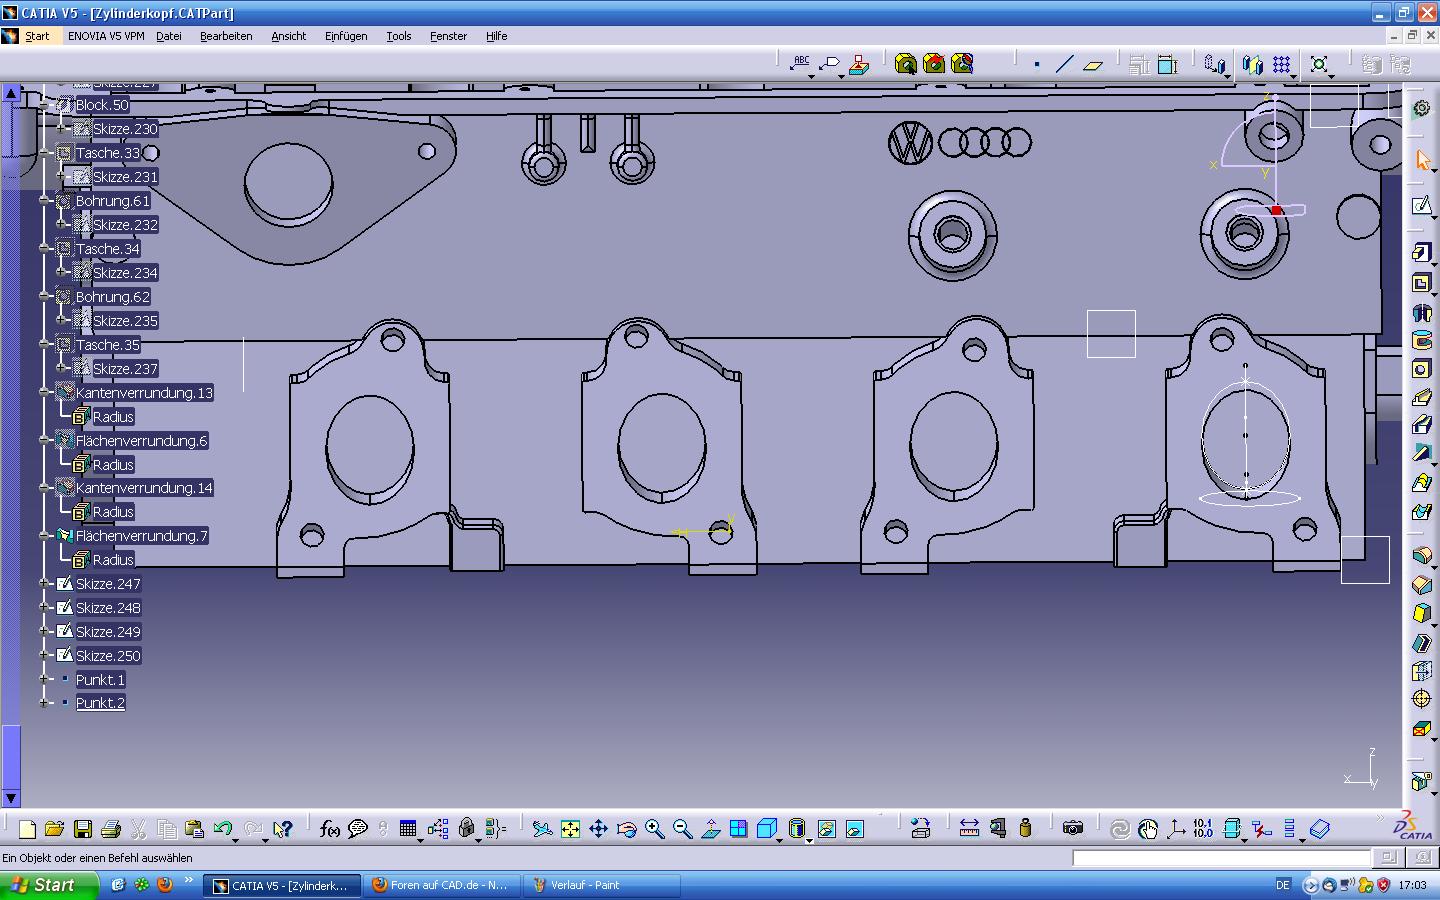This screenshot has width=1440, height=900.
Task: Open the Einfügen menu
Action: [346, 36]
